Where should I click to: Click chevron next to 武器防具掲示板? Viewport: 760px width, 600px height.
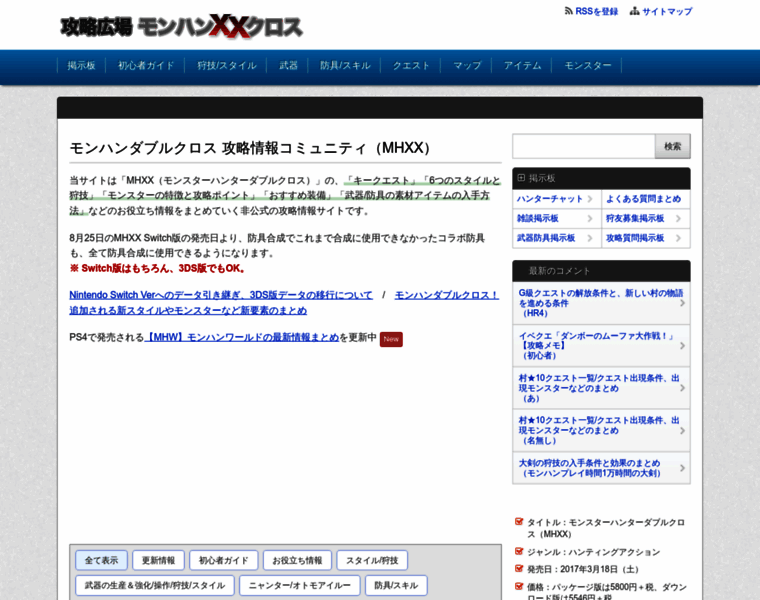coord(590,238)
